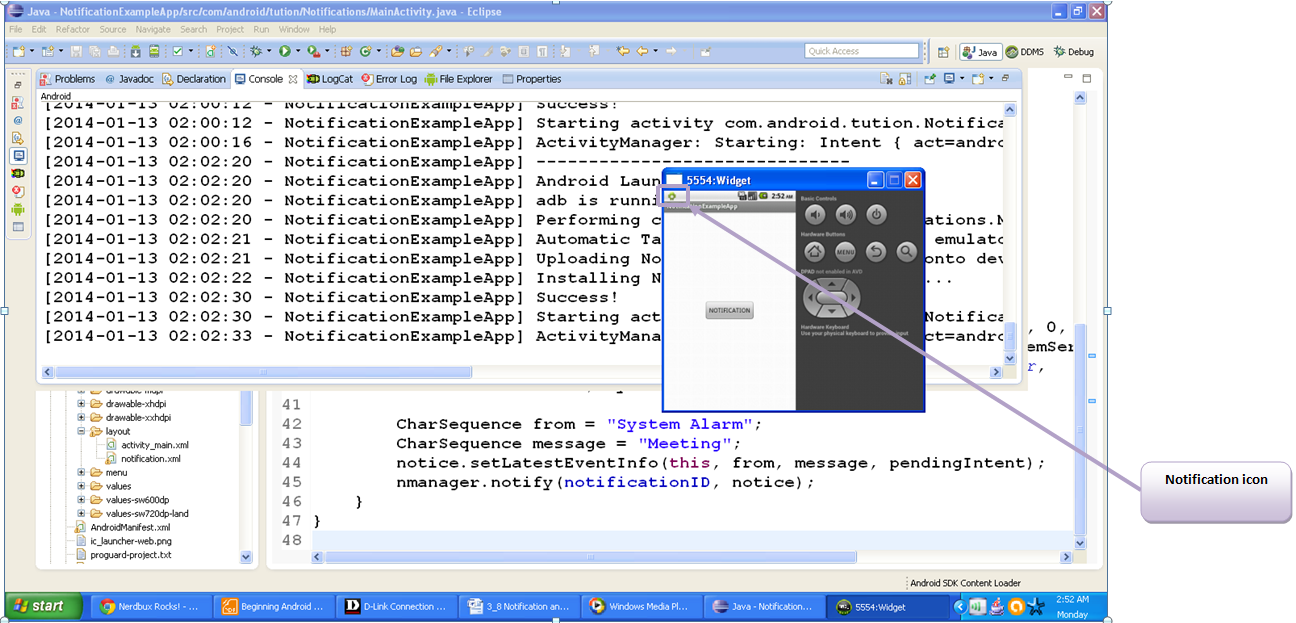1296x623 pixels.
Task: Switch to the Properties tab
Action: point(532,79)
